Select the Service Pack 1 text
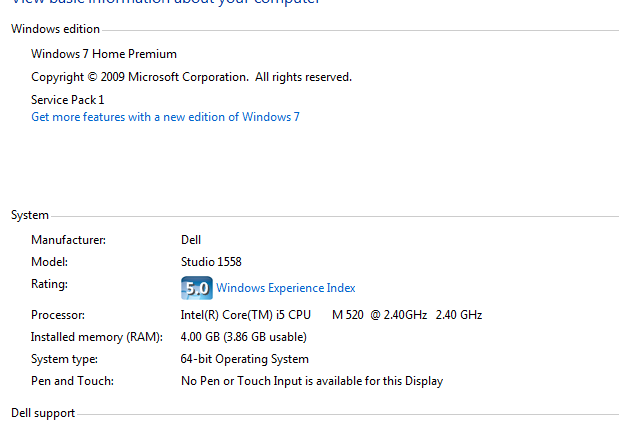Viewport: 619px width, 424px height. click(67, 100)
